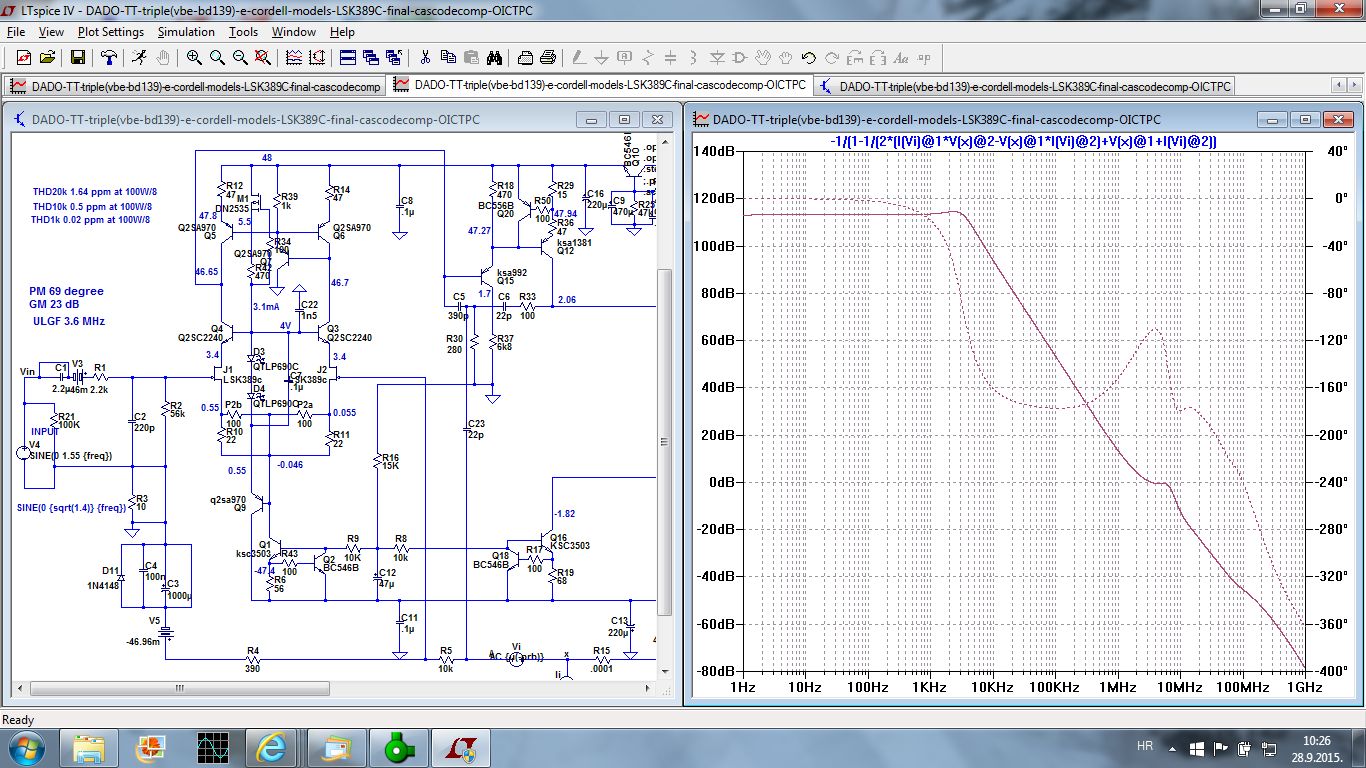Click the Halt hand icon
Image resolution: width=1366 pixels, height=768 pixels.
click(161, 58)
